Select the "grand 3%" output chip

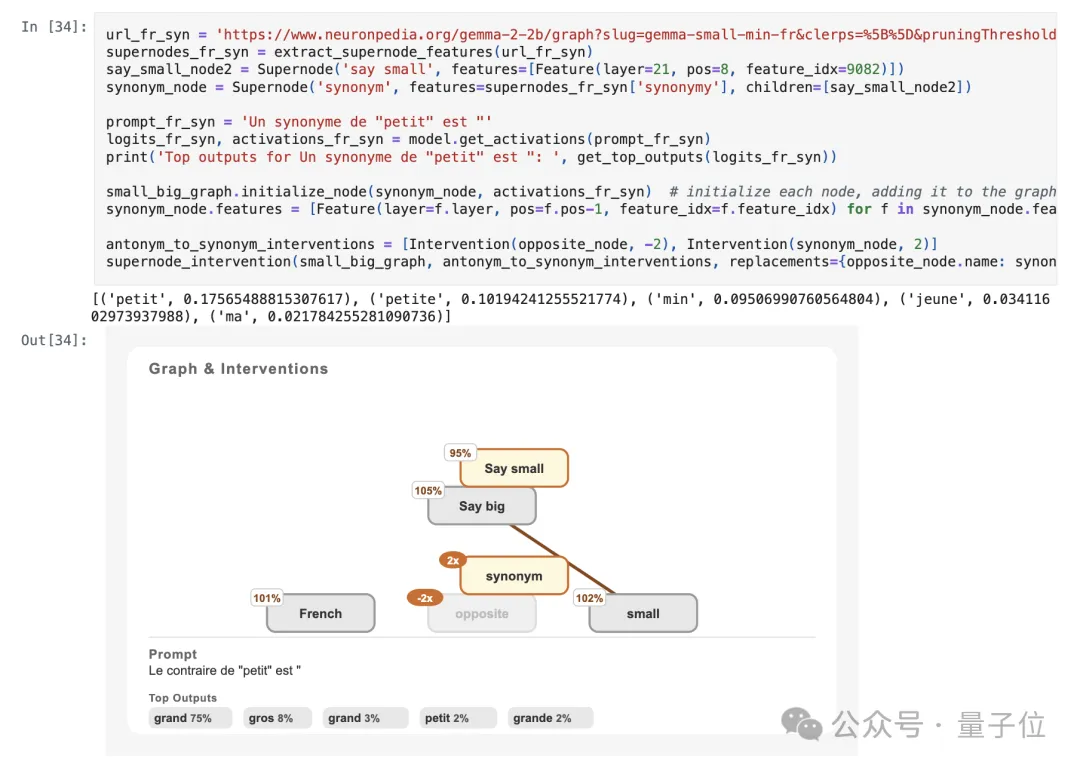(365, 718)
